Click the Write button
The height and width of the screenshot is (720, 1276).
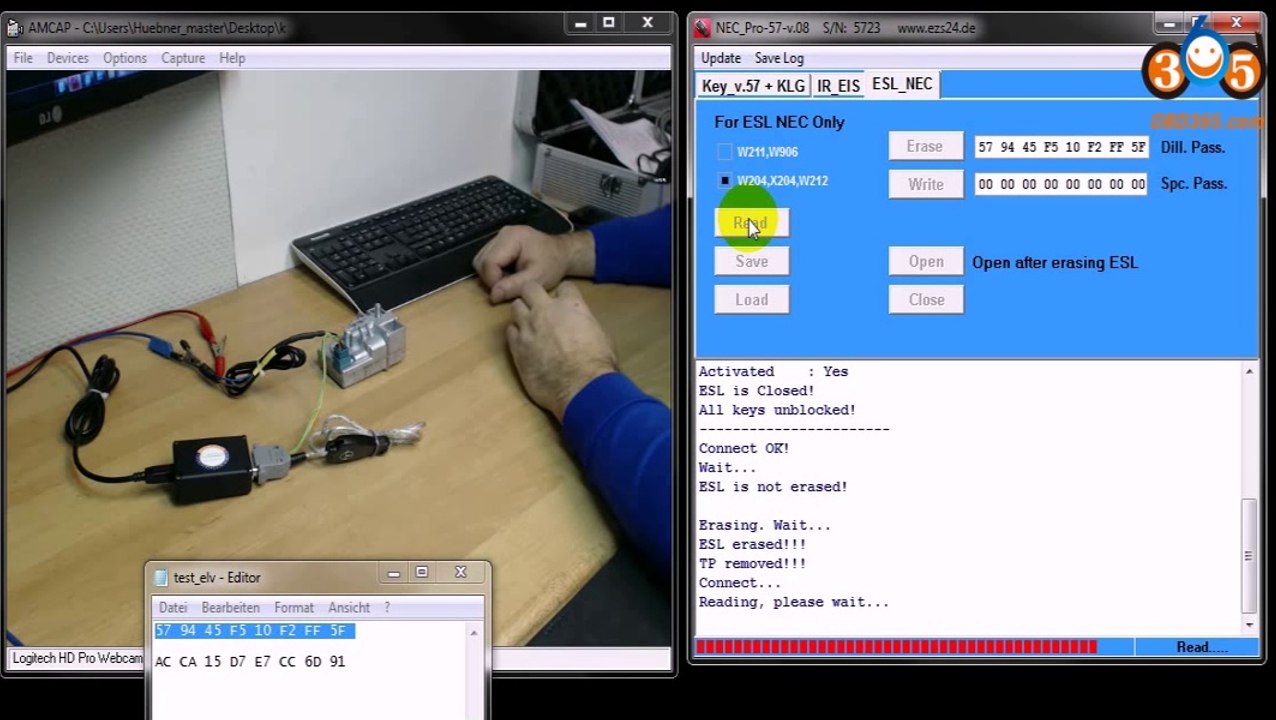(925, 184)
